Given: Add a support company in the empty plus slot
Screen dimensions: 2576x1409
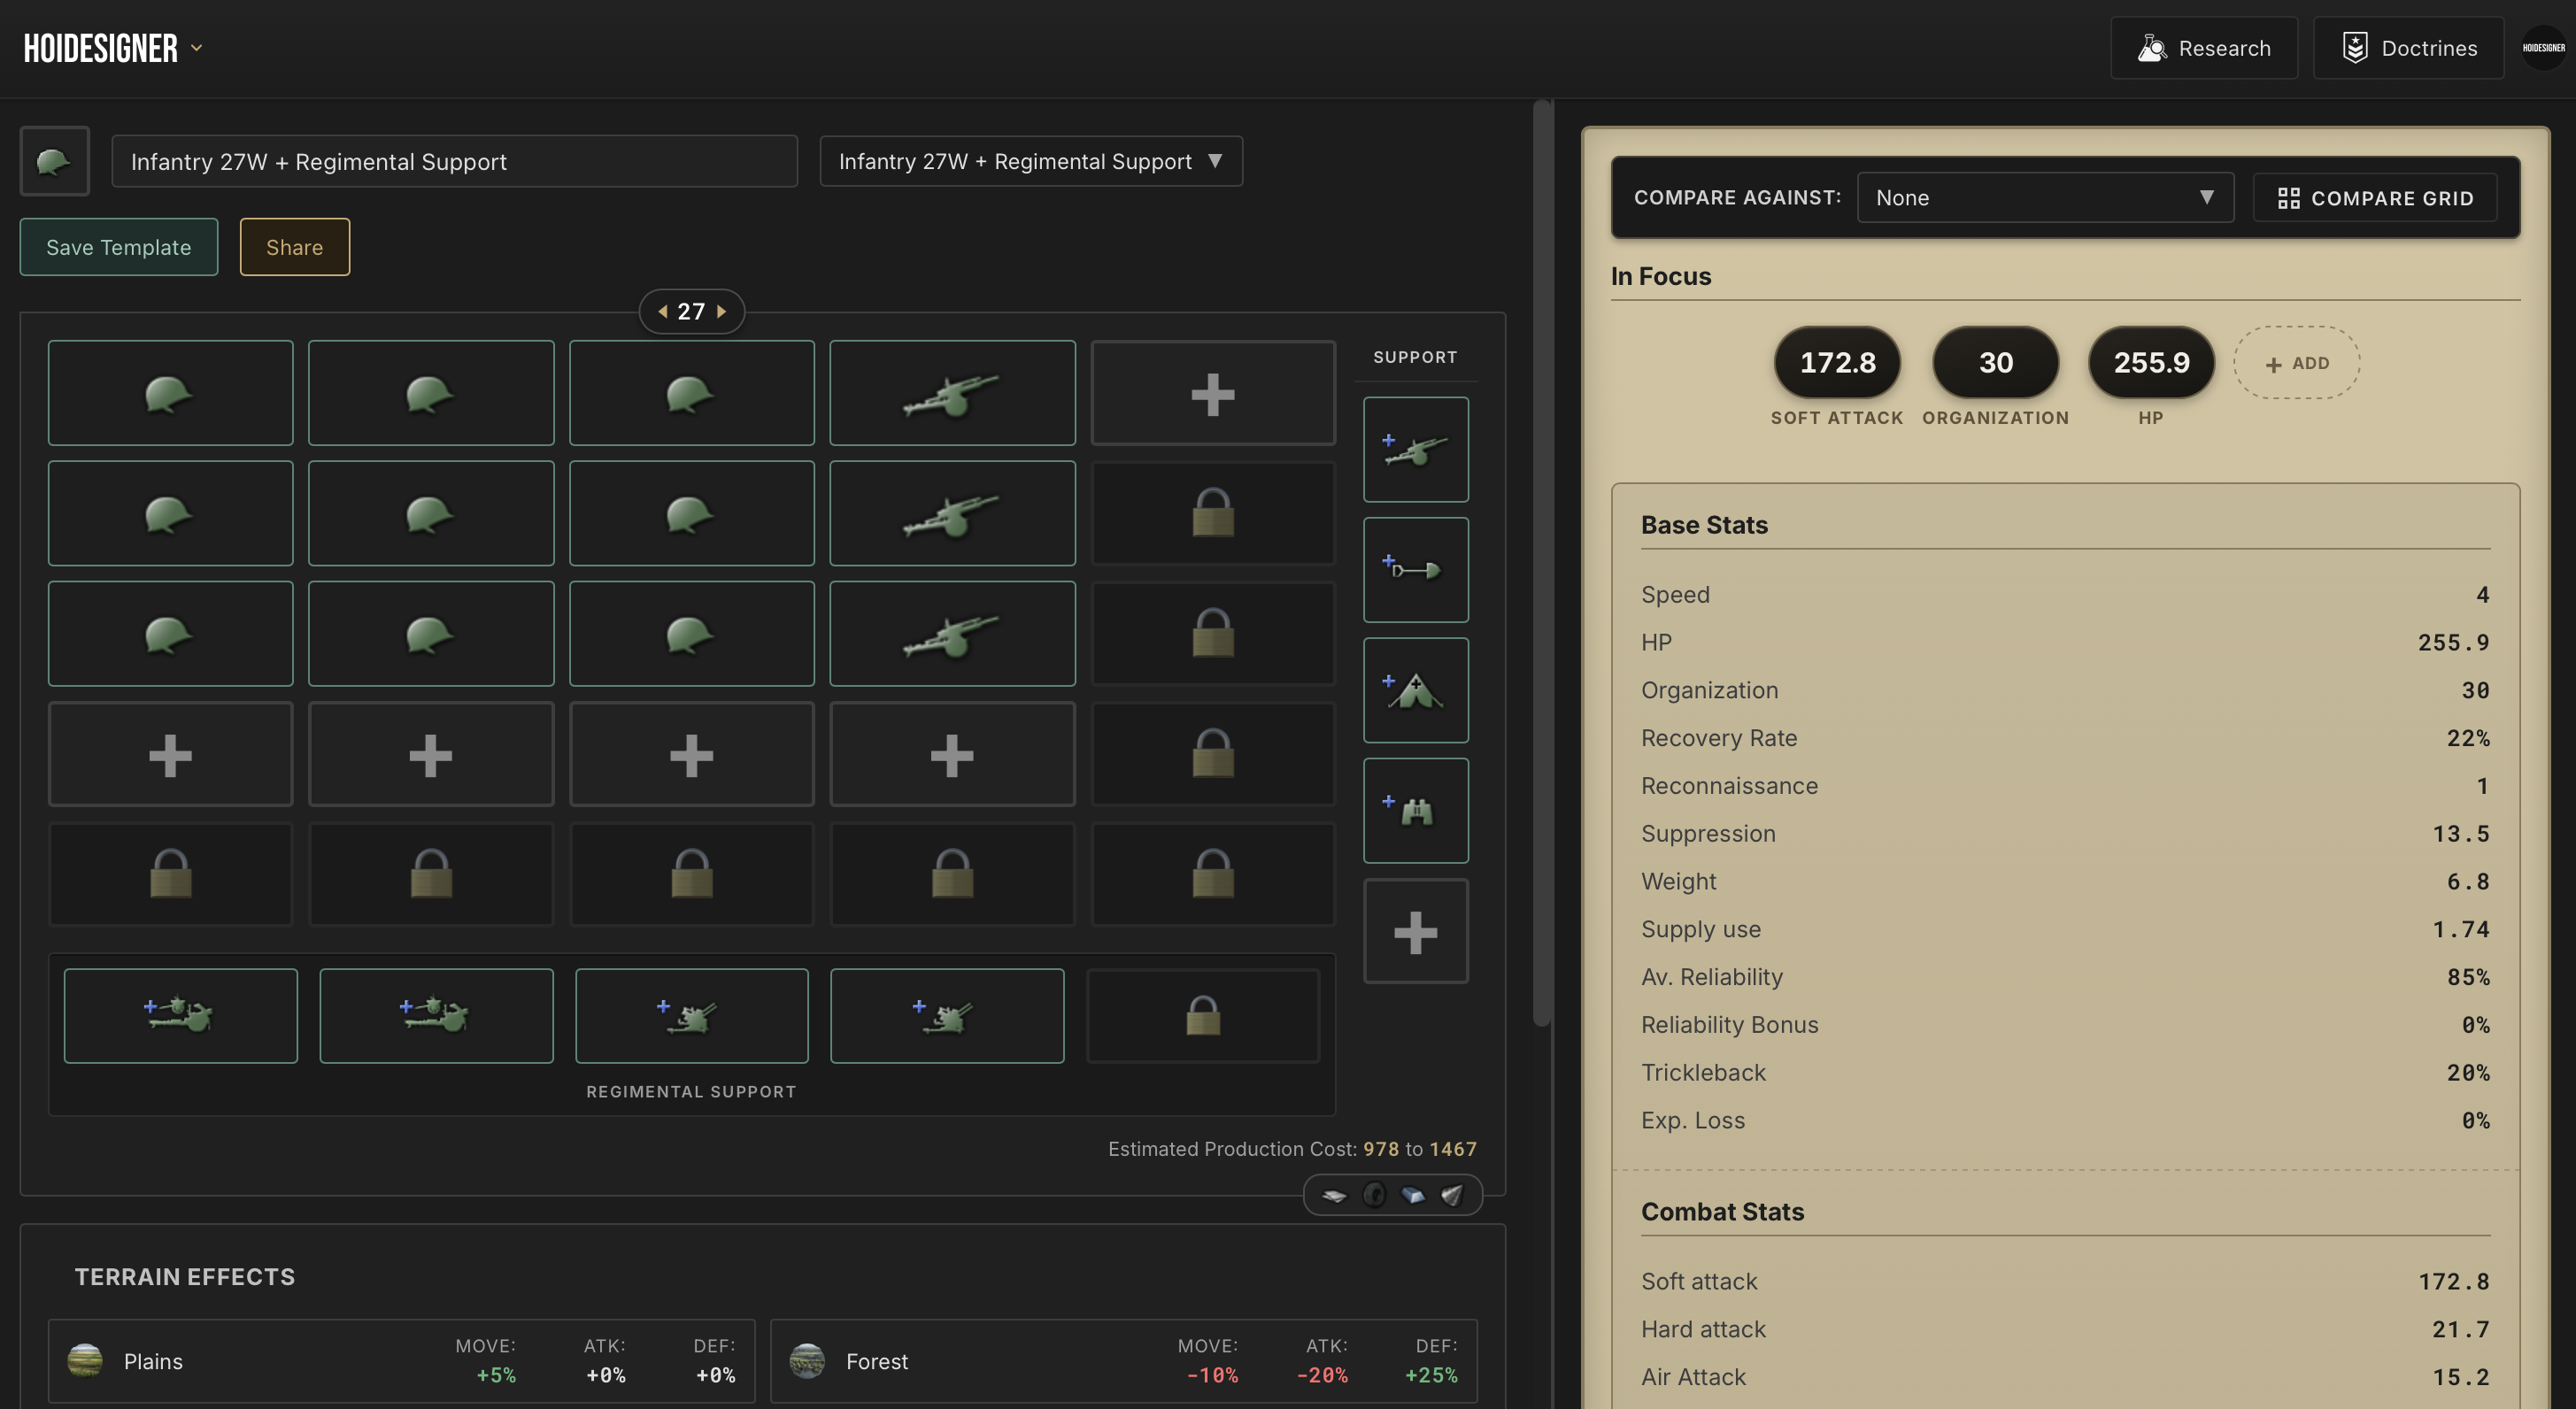Looking at the screenshot, I should (x=1416, y=931).
